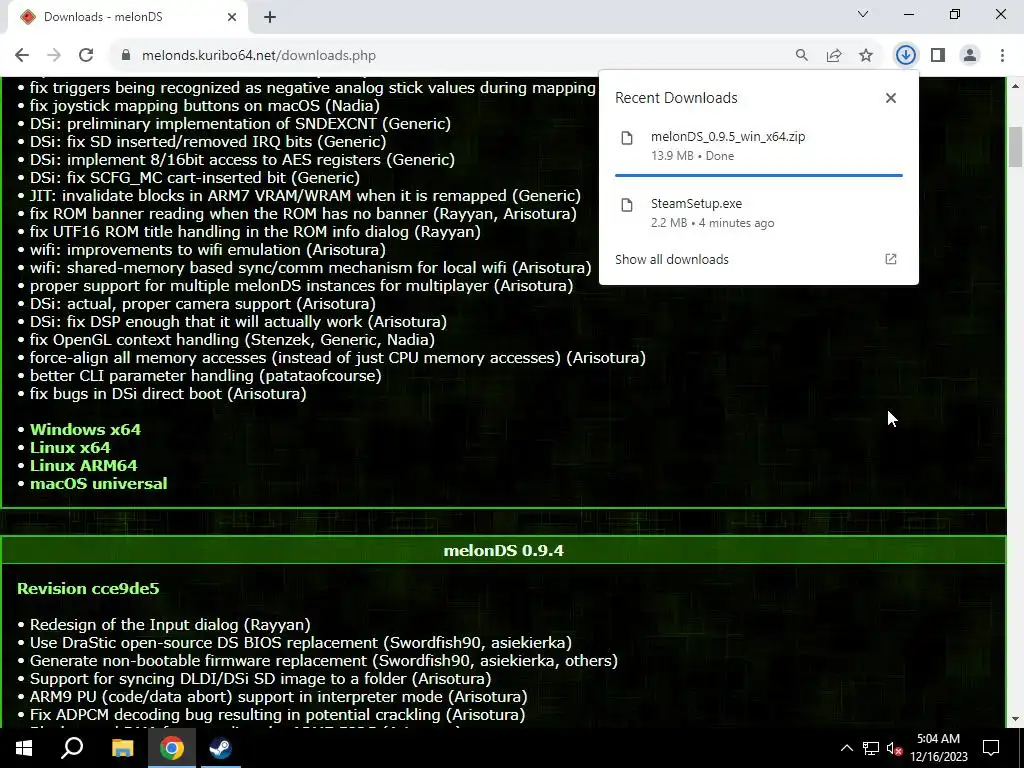The height and width of the screenshot is (768, 1024).
Task: View site security lock info
Action: pos(126,56)
